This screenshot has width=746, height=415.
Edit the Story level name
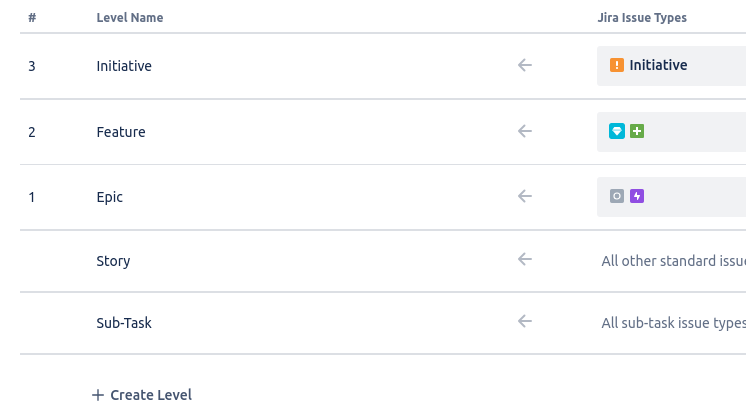click(113, 261)
